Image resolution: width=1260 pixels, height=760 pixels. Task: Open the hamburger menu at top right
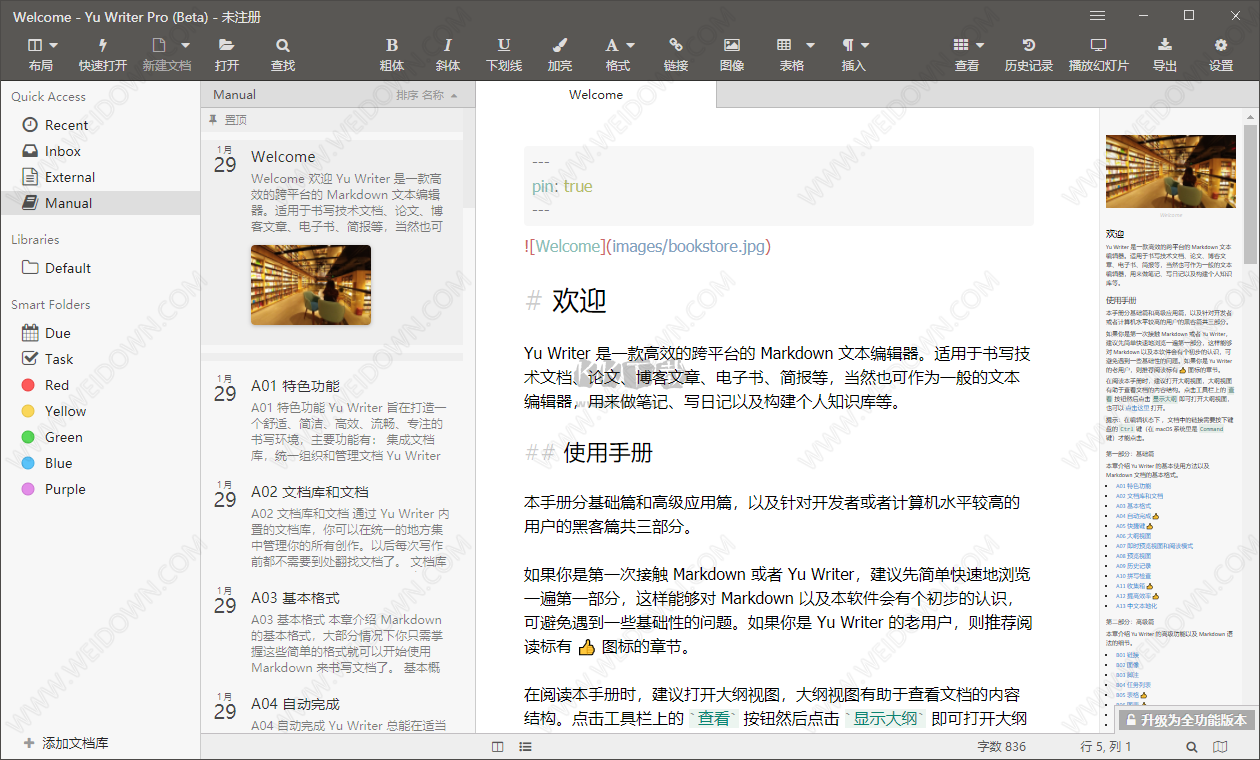point(1097,16)
